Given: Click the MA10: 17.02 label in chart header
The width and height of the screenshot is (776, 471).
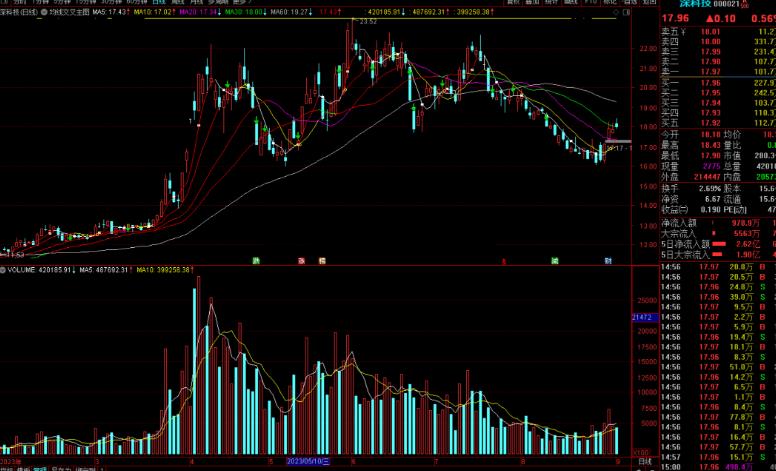Looking at the screenshot, I should point(154,11).
